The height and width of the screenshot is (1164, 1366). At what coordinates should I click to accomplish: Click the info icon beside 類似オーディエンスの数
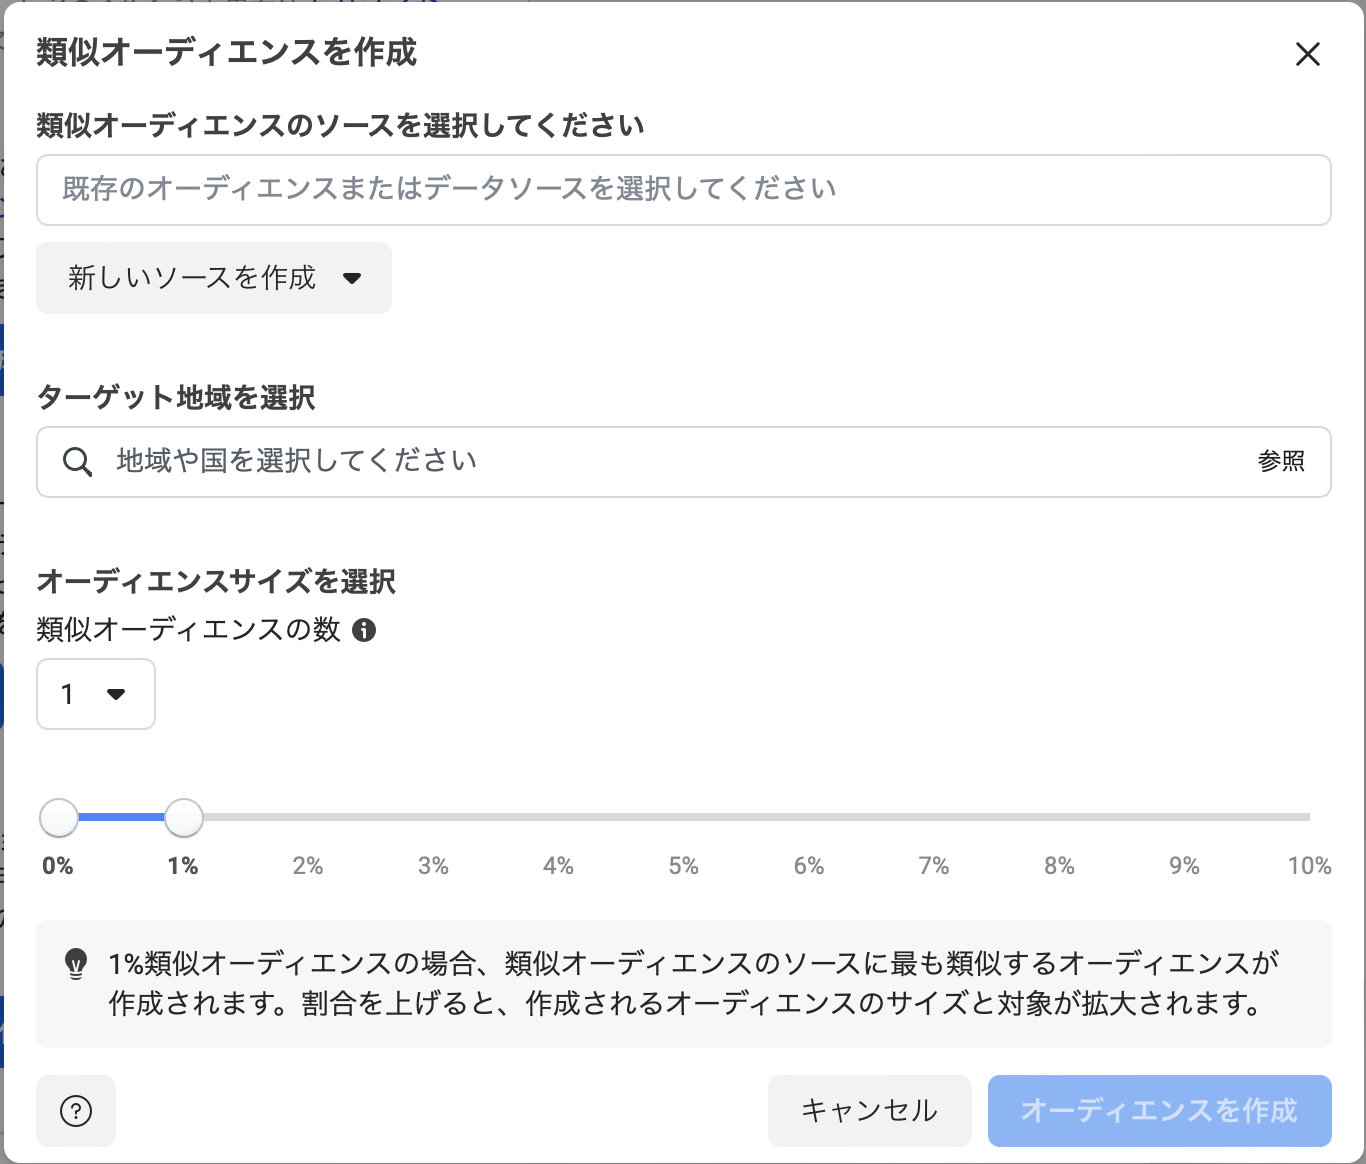[x=364, y=630]
